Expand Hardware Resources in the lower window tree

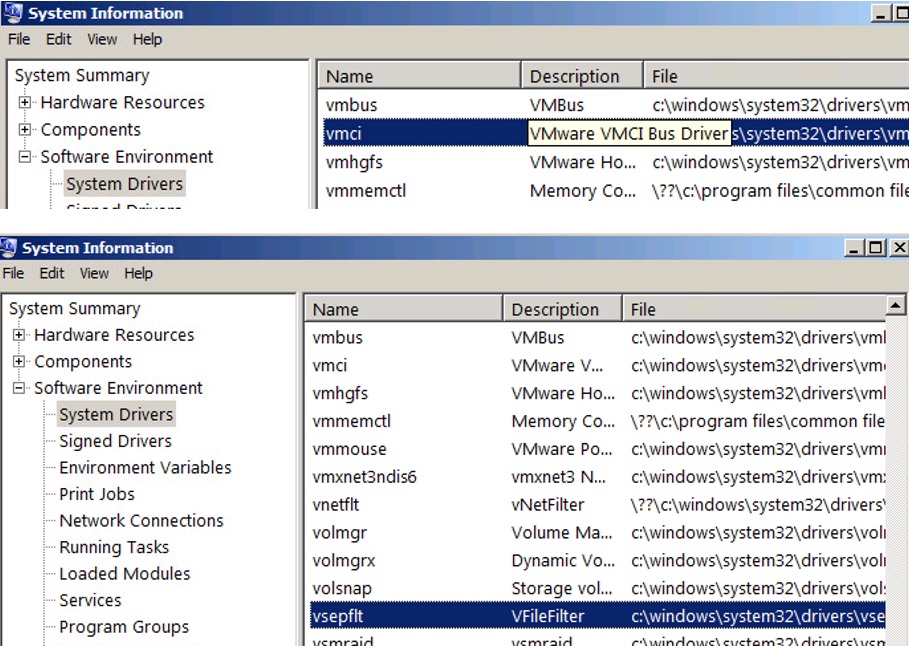pos(20,335)
